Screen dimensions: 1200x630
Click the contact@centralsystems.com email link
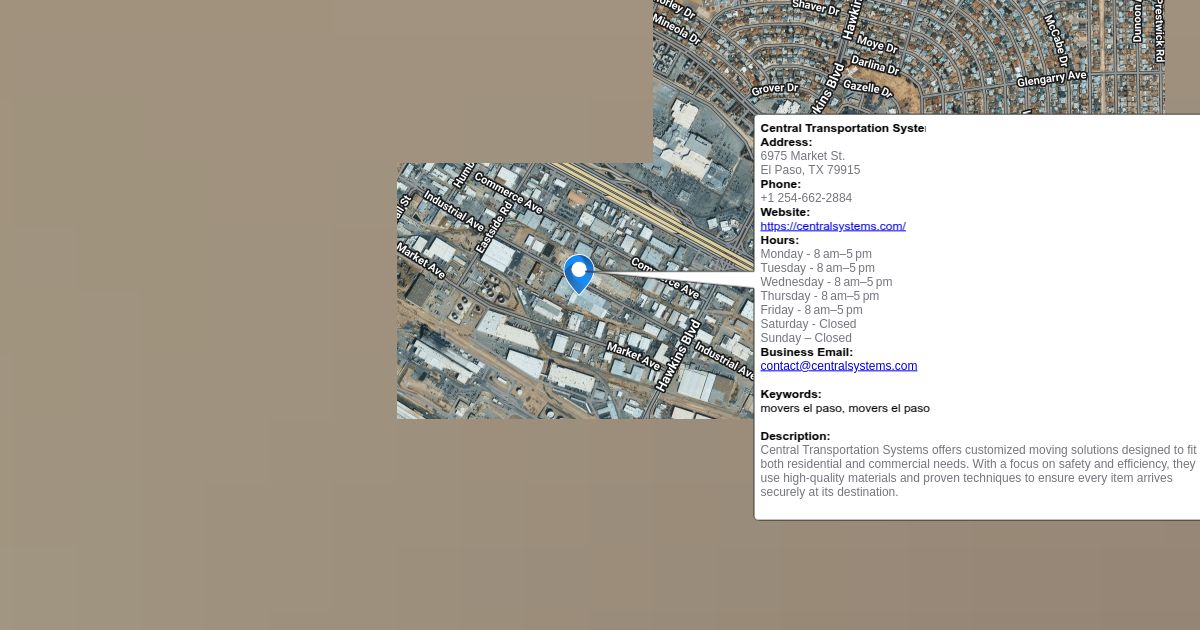pos(838,366)
